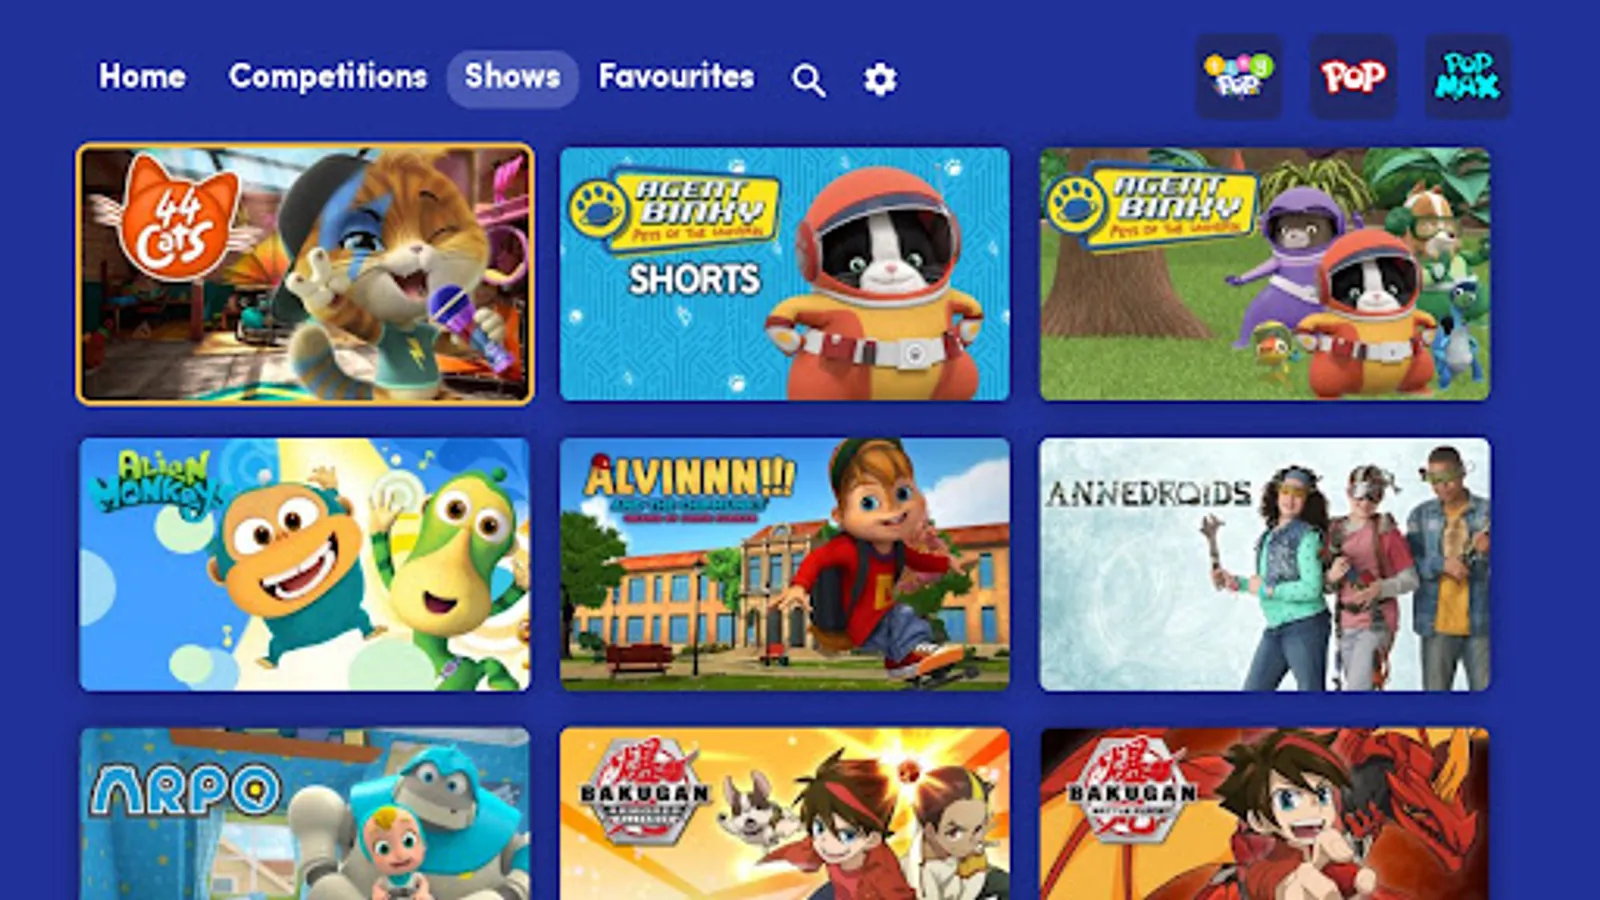This screenshot has height=900, width=1600.
Task: Select the Shows tab
Action: pyautogui.click(x=512, y=78)
